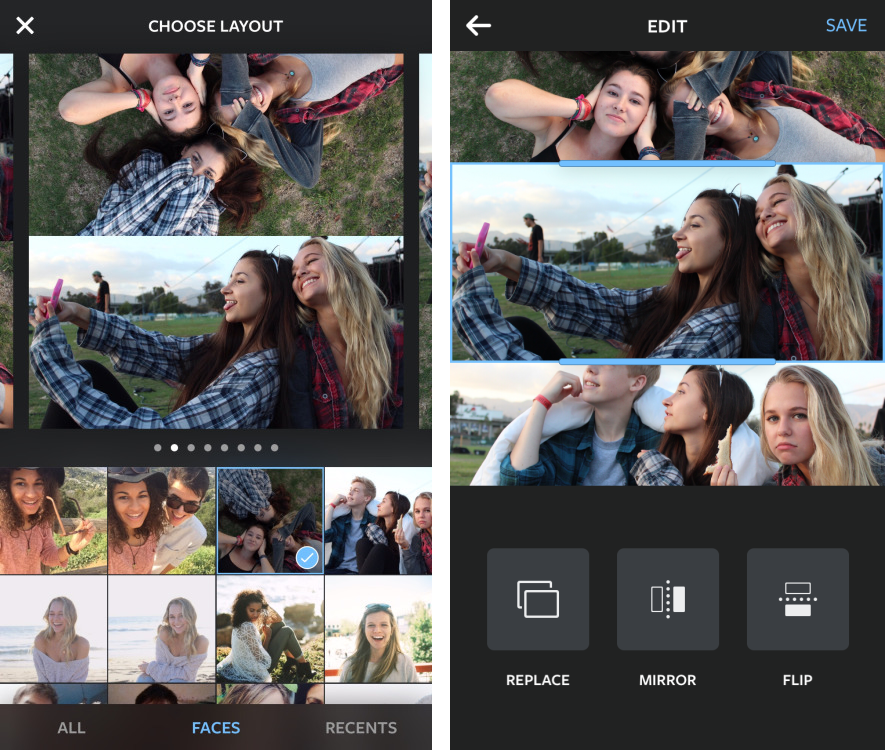Select the curly-haired girl with sunglasses thumbnail
Viewport: 885px width, 750px height.
click(53, 520)
